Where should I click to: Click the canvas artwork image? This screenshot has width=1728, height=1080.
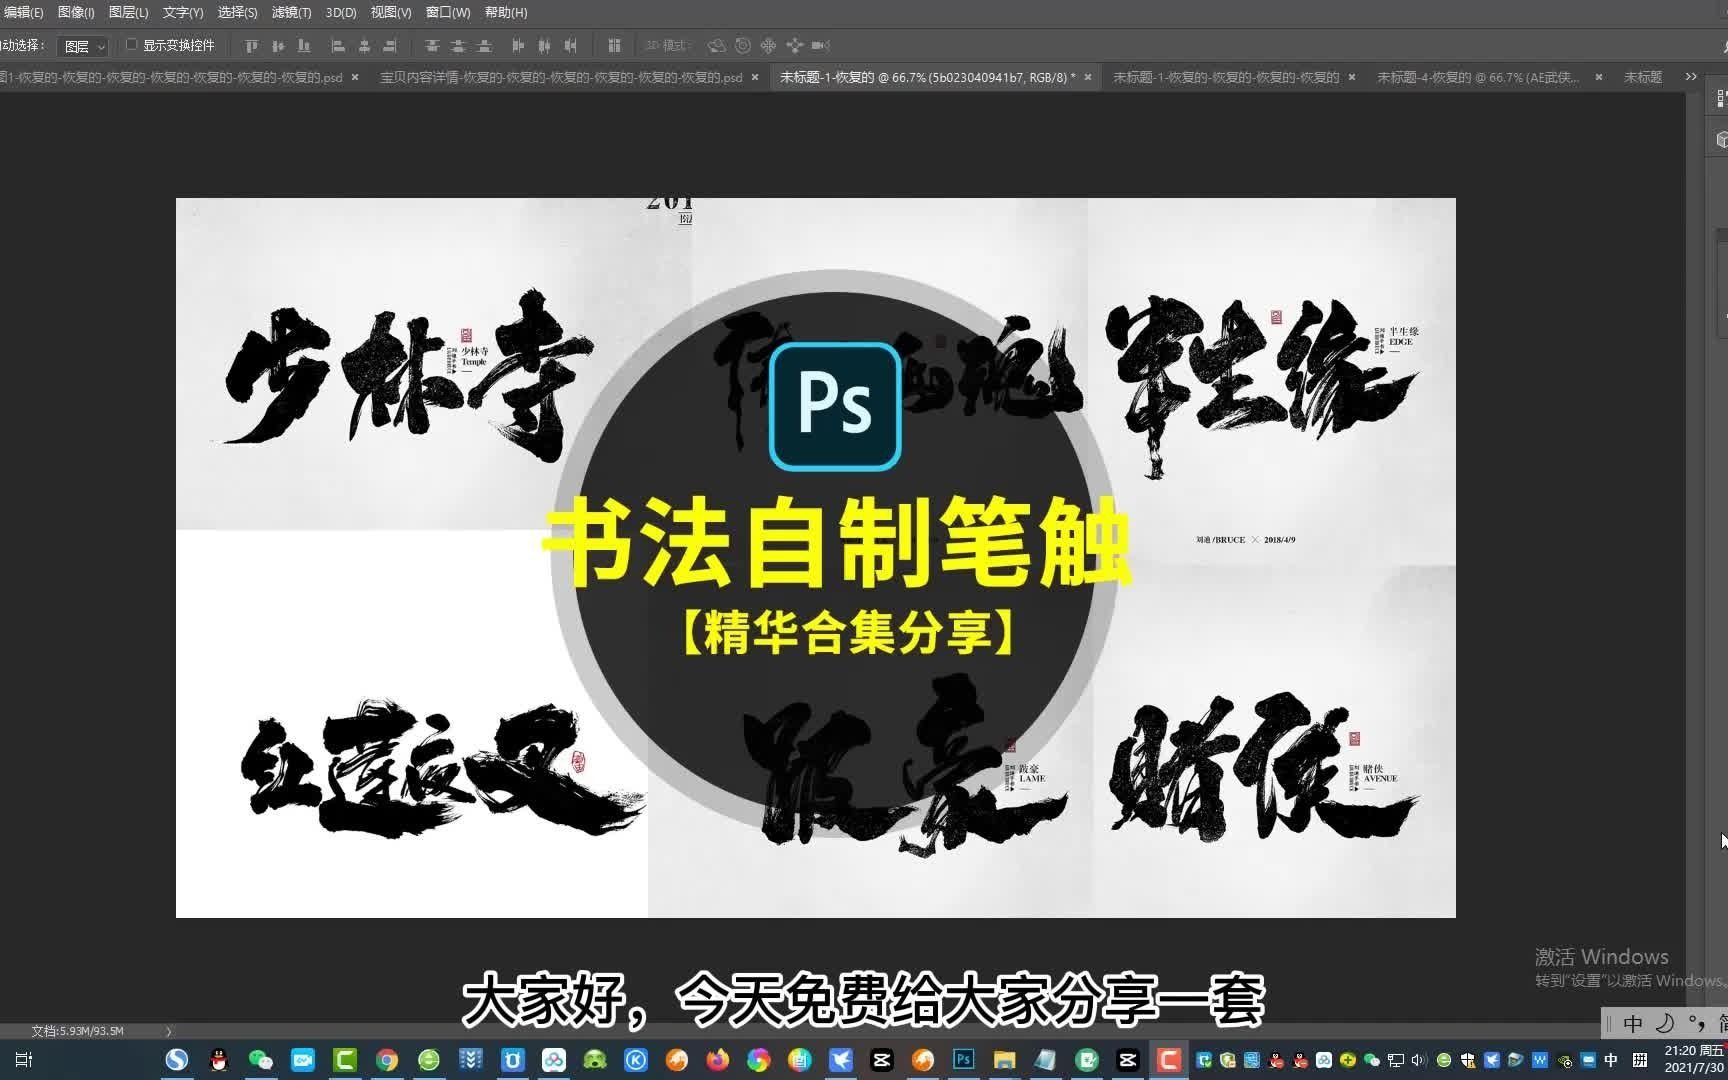coord(816,558)
